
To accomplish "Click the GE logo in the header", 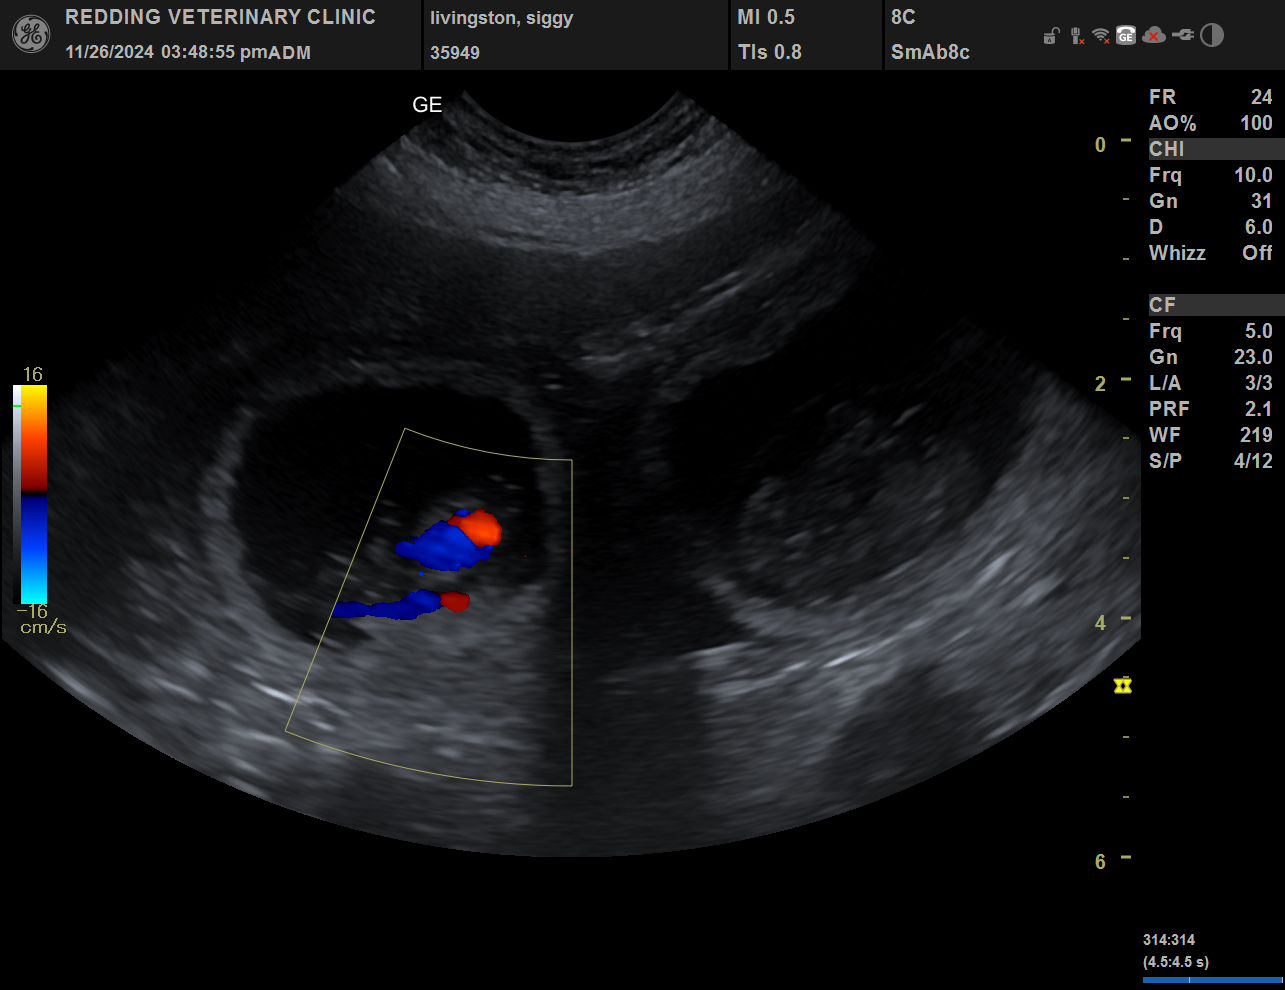I will (31, 35).
